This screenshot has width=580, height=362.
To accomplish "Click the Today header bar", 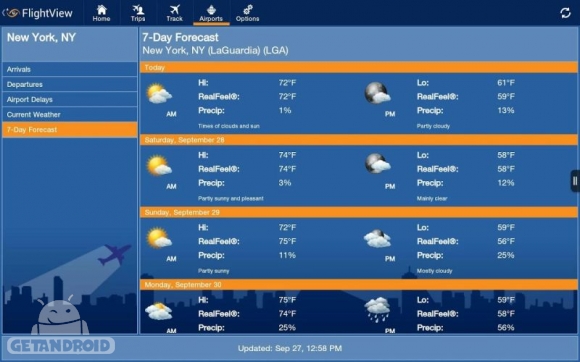I will click(x=359, y=67).
